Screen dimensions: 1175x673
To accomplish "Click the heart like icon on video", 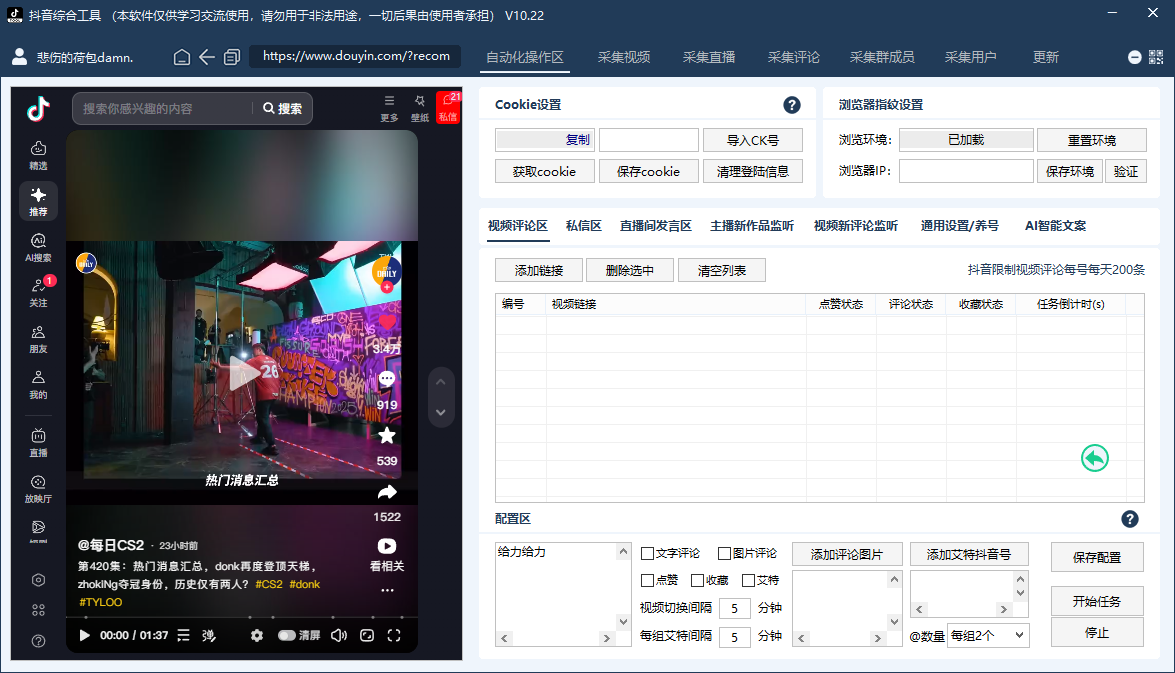I will tap(387, 322).
